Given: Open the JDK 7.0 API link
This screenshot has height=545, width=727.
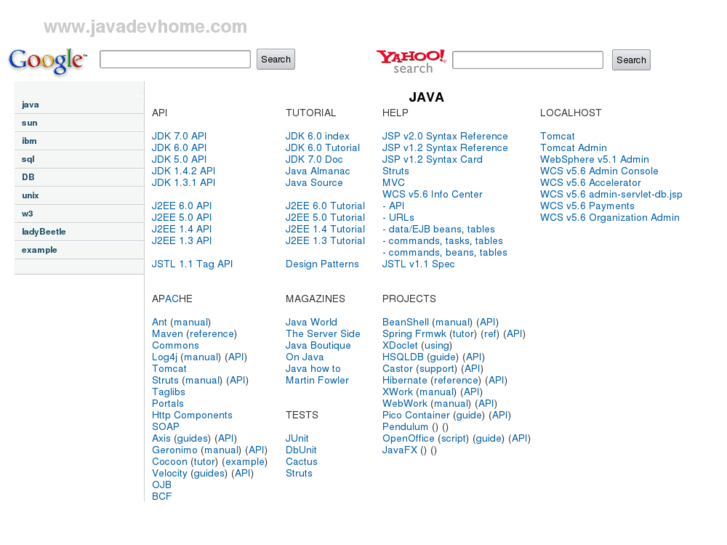Looking at the screenshot, I should [x=179, y=136].
